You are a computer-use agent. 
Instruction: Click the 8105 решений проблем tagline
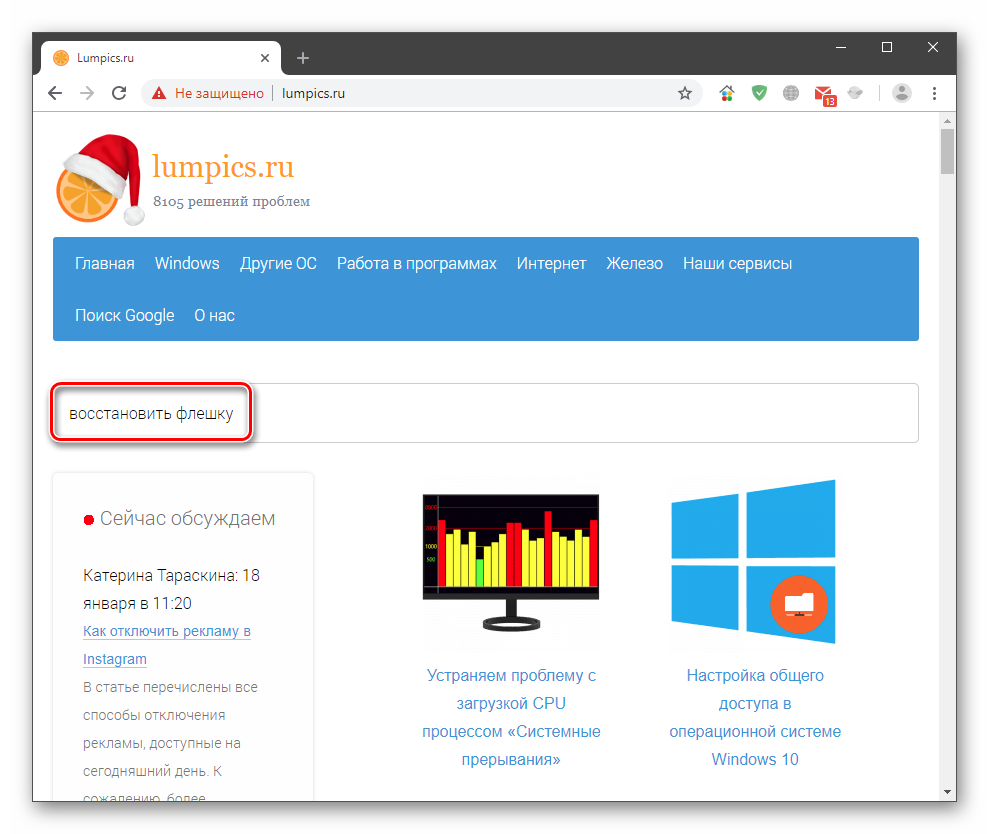click(x=231, y=201)
